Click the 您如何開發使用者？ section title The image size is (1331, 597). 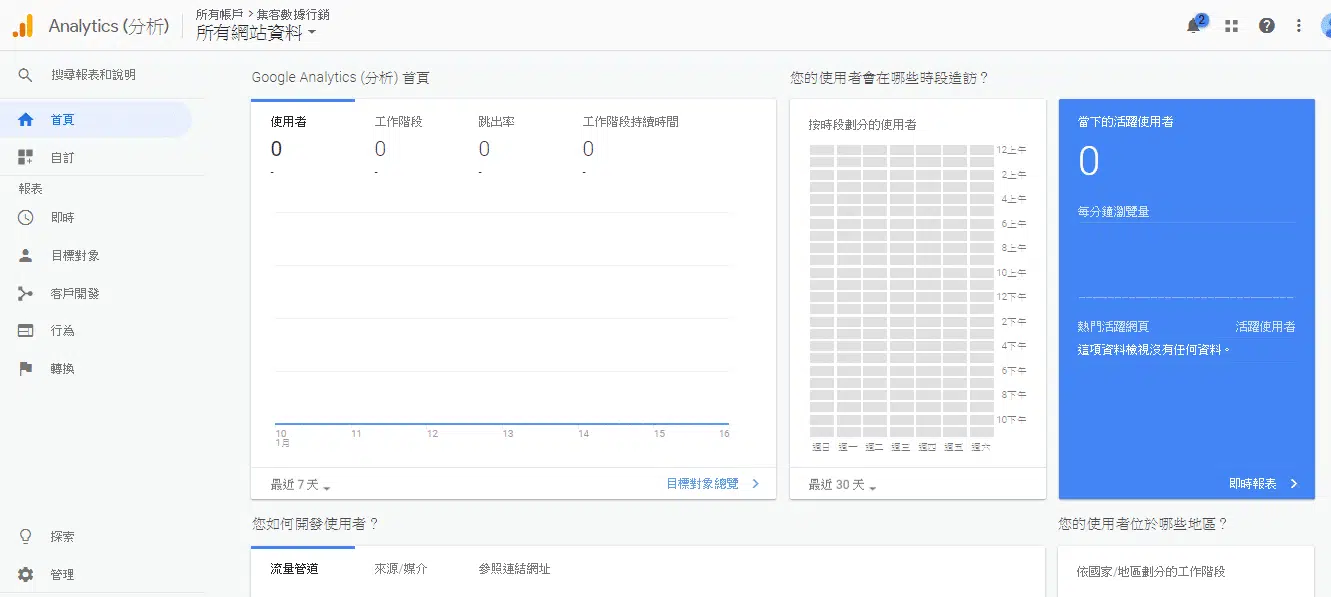[315, 523]
